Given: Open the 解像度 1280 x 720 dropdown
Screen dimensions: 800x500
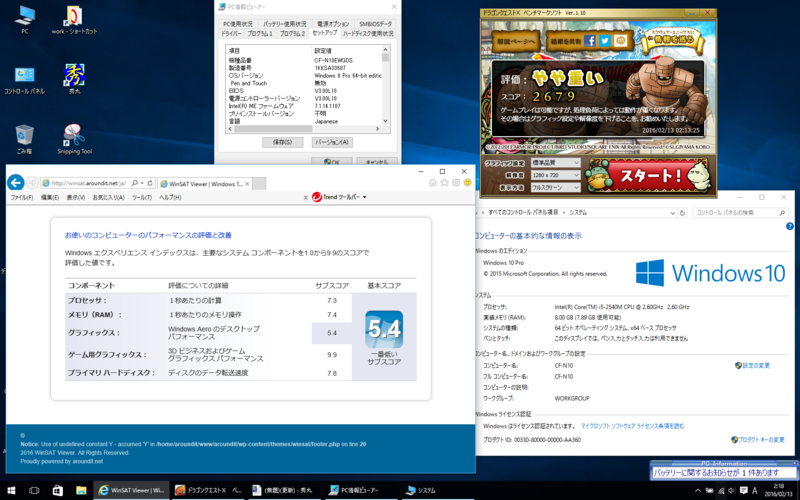Looking at the screenshot, I should click(556, 175).
